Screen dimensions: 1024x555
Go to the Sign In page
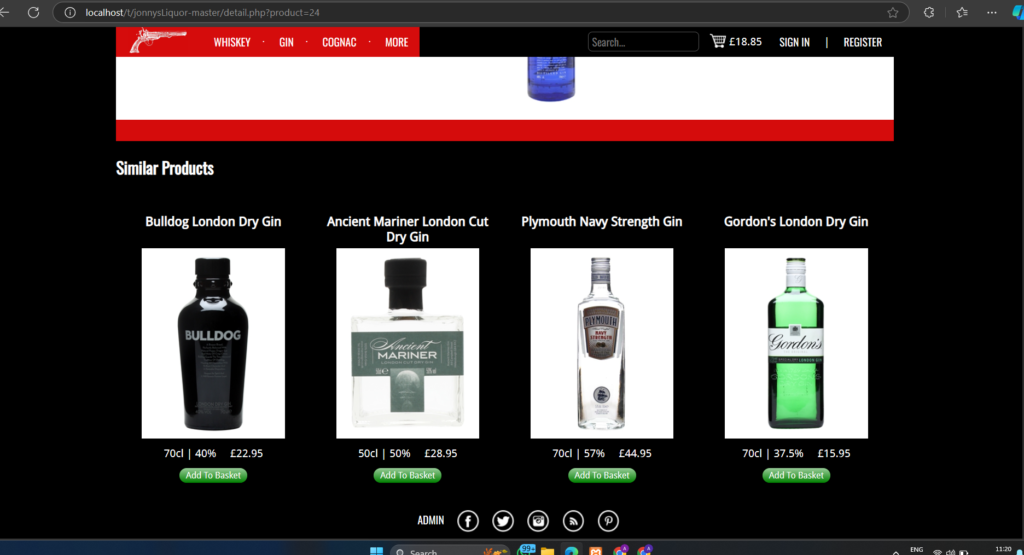click(x=794, y=42)
